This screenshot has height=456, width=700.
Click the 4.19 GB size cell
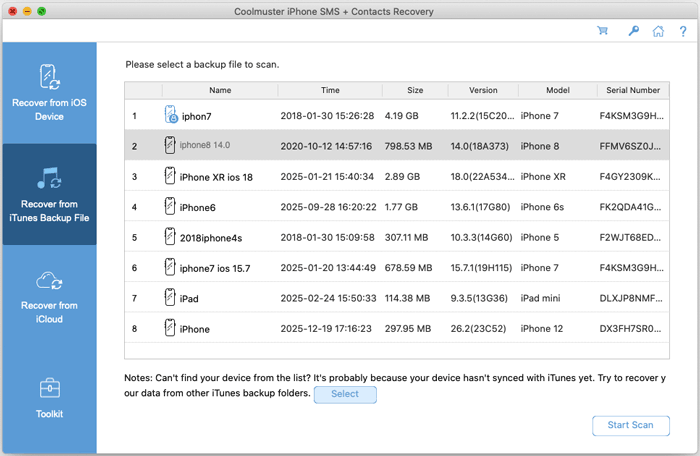coord(401,116)
